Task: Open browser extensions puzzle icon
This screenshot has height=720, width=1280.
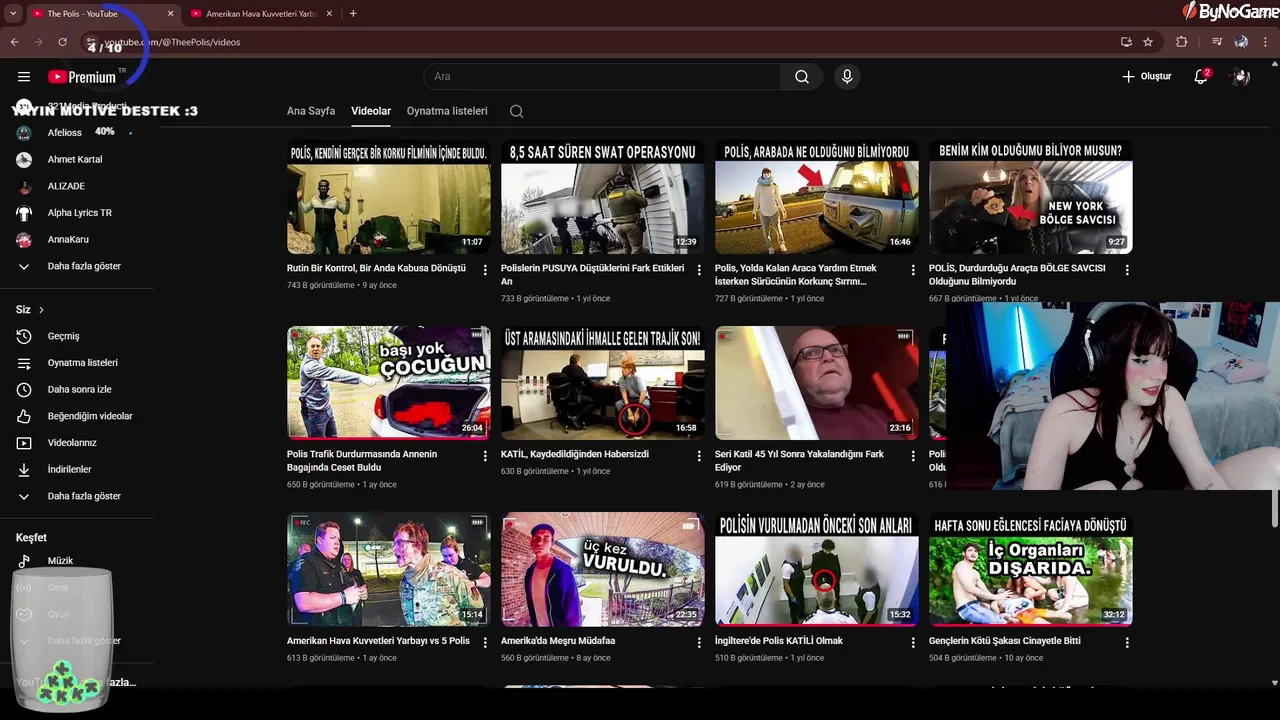Action: pos(1182,42)
